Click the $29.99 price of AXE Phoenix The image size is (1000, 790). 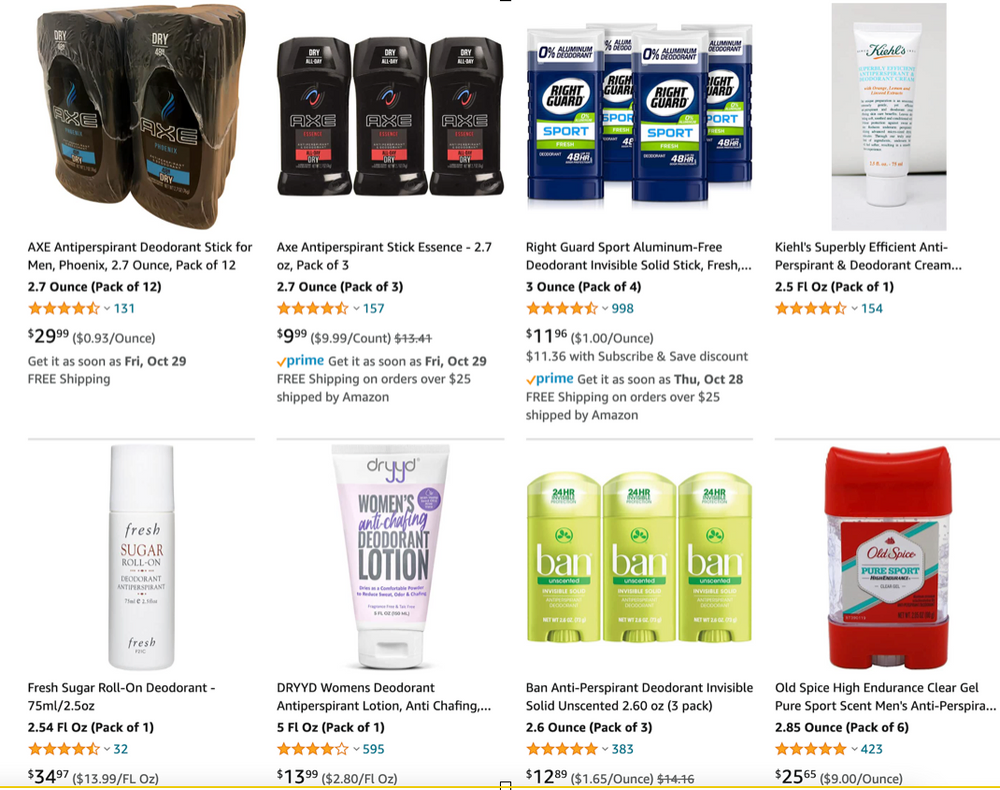(48, 335)
